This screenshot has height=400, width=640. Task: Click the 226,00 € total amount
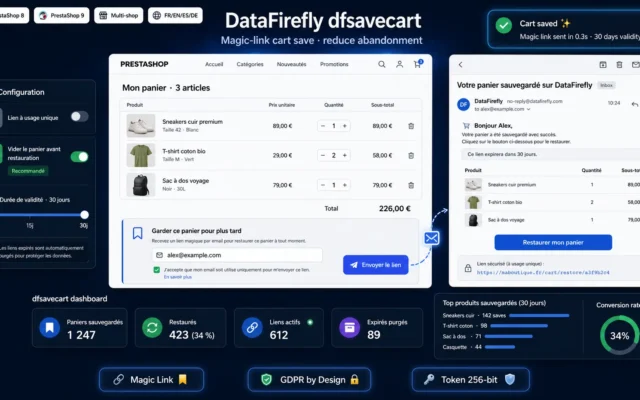click(x=394, y=209)
